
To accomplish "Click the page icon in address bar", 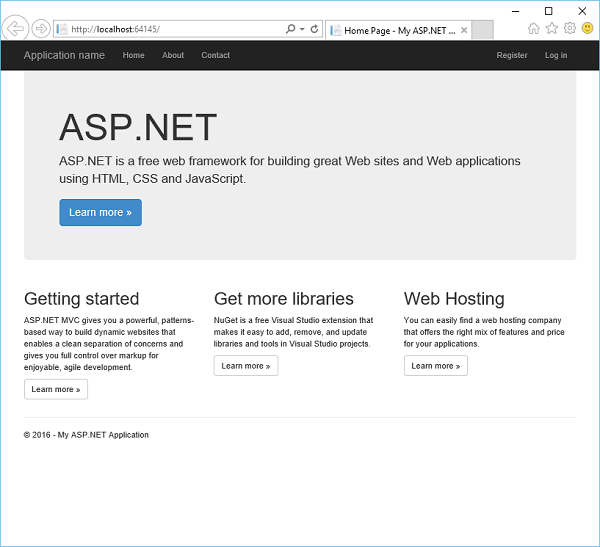I will (x=62, y=29).
